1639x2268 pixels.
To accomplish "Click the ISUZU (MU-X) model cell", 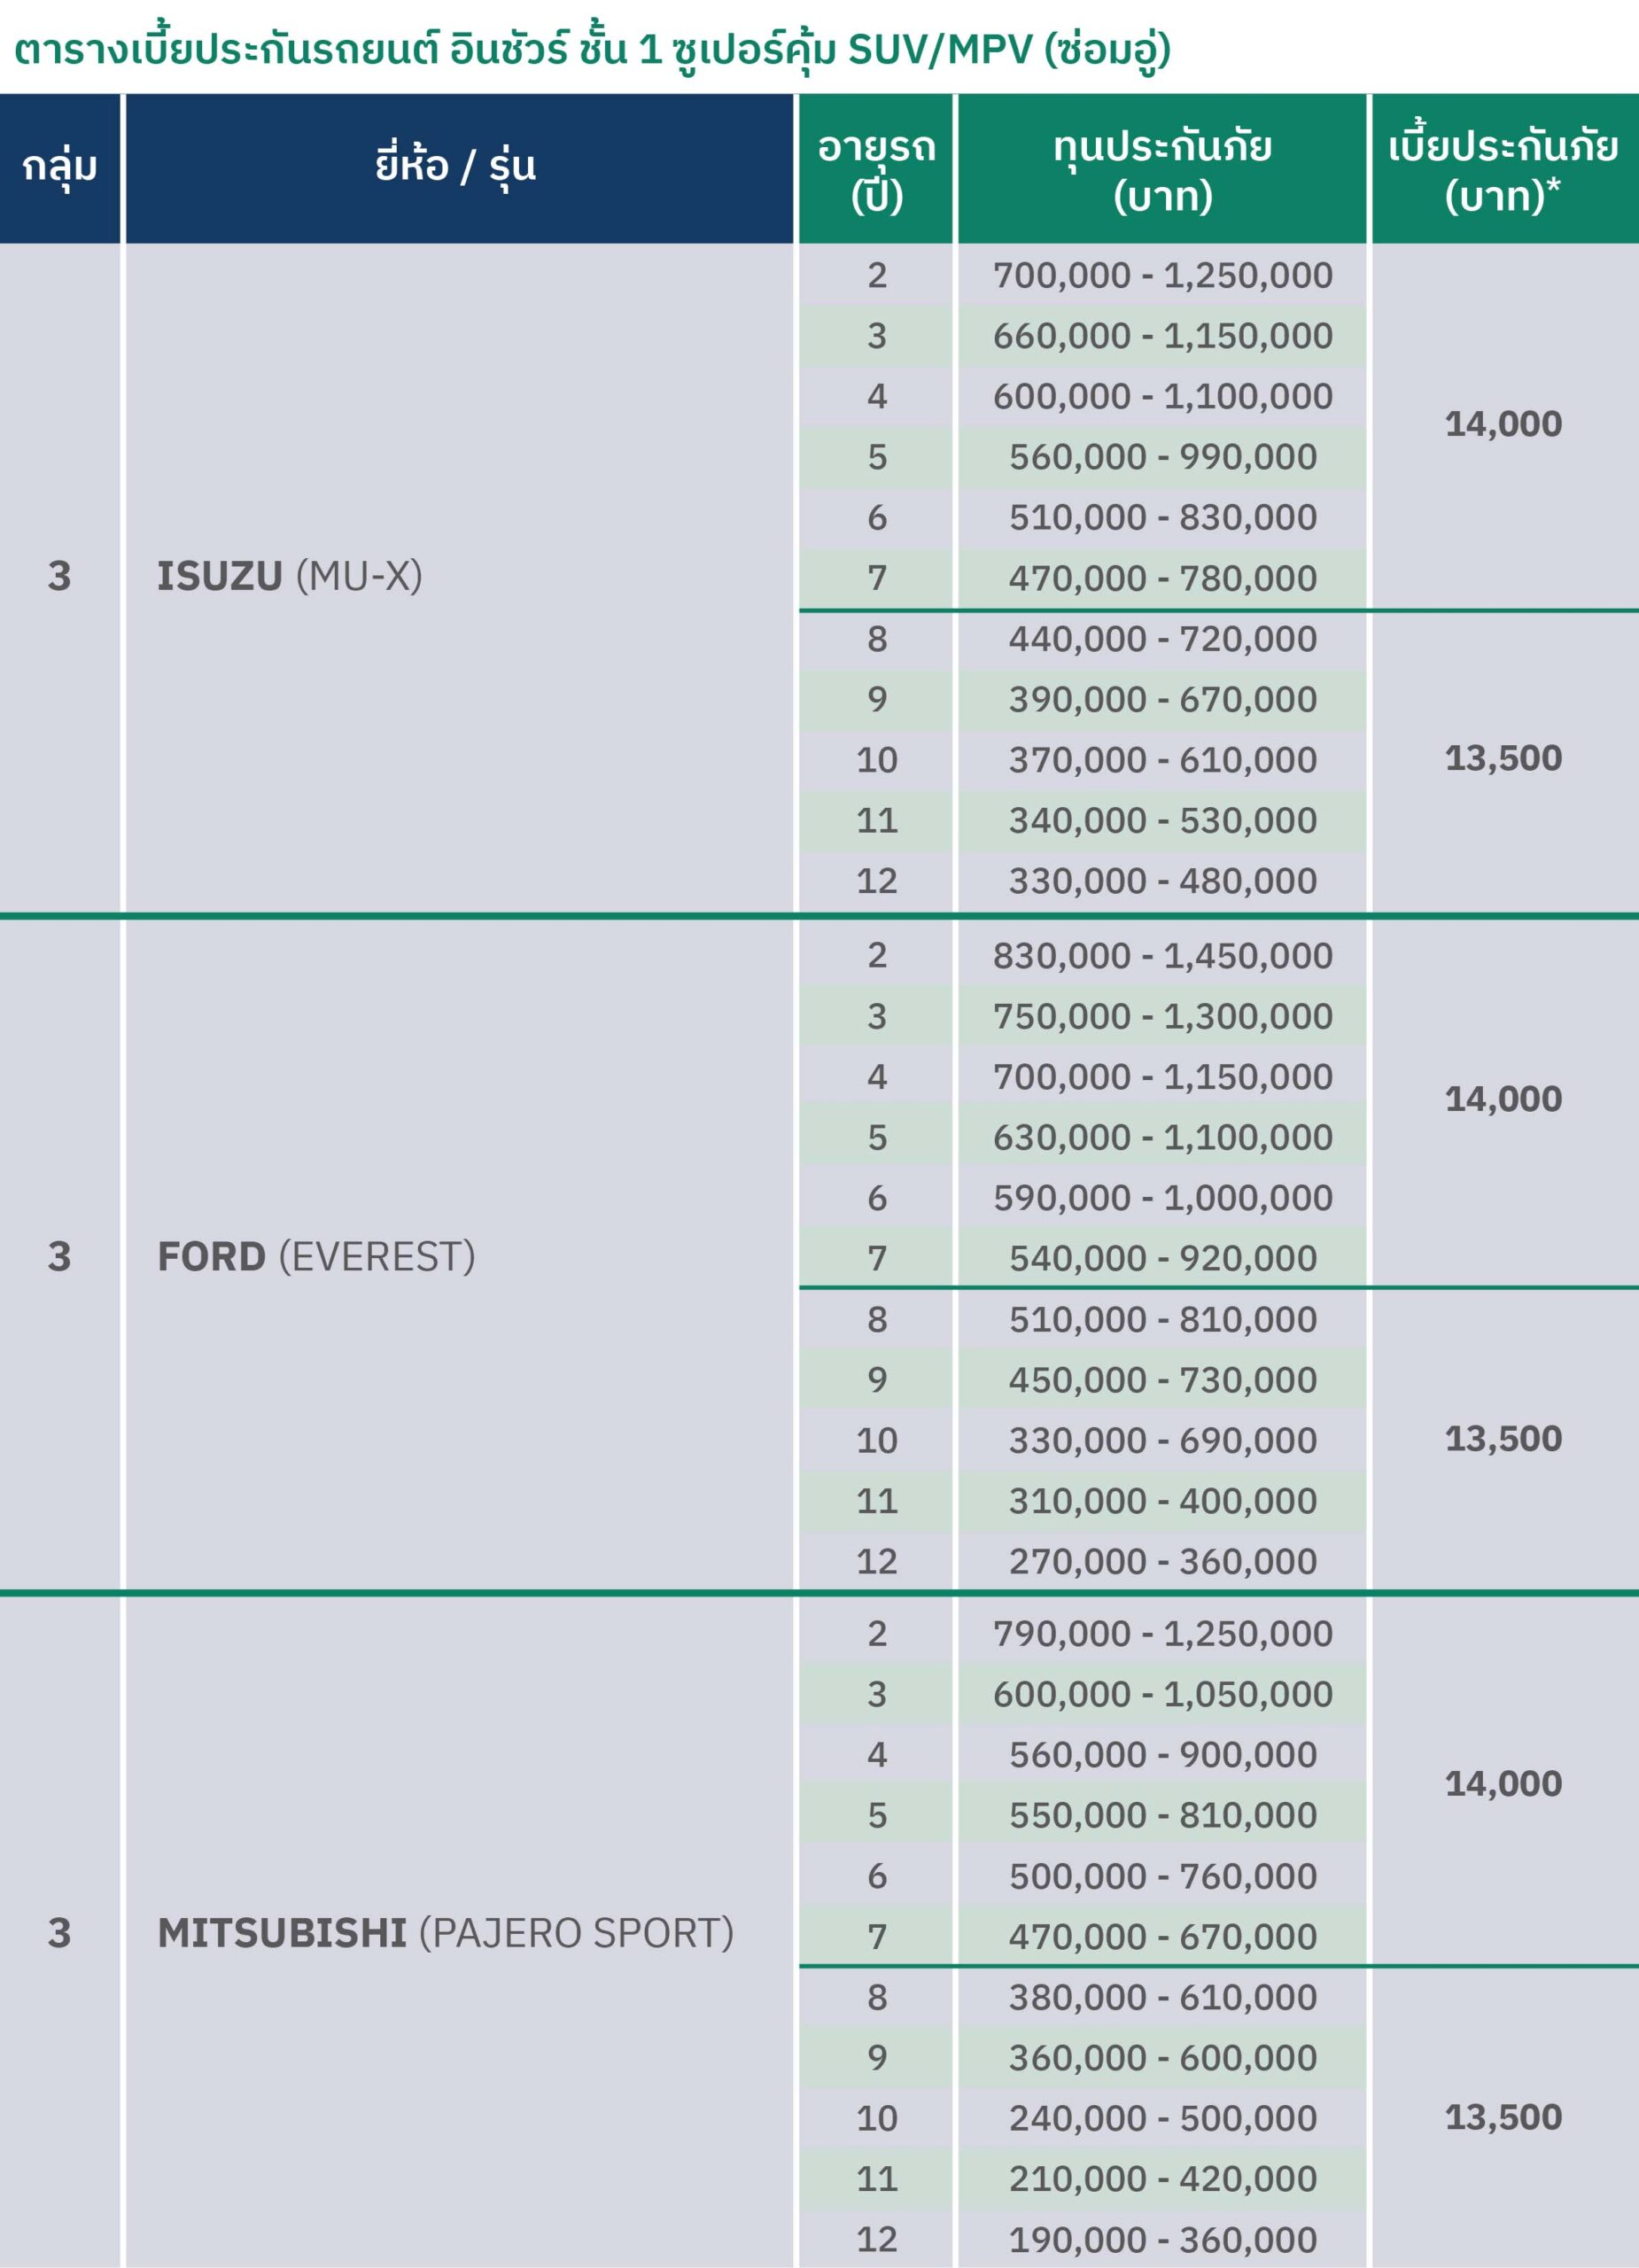I will click(x=459, y=577).
